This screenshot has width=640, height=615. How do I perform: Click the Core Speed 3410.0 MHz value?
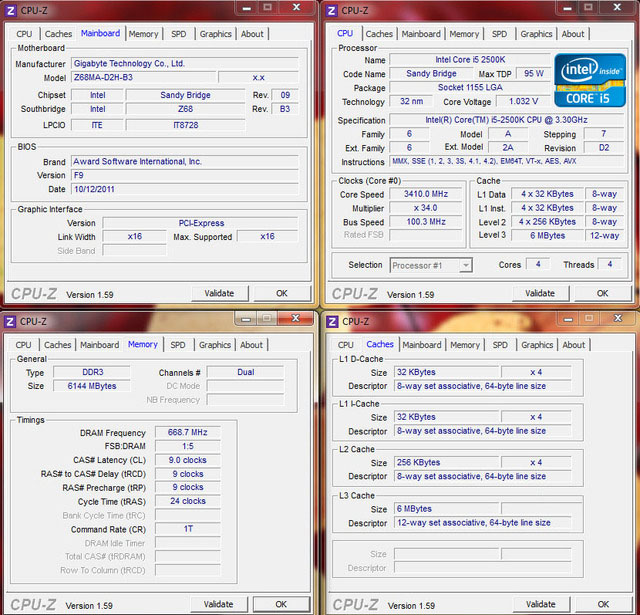click(426, 194)
